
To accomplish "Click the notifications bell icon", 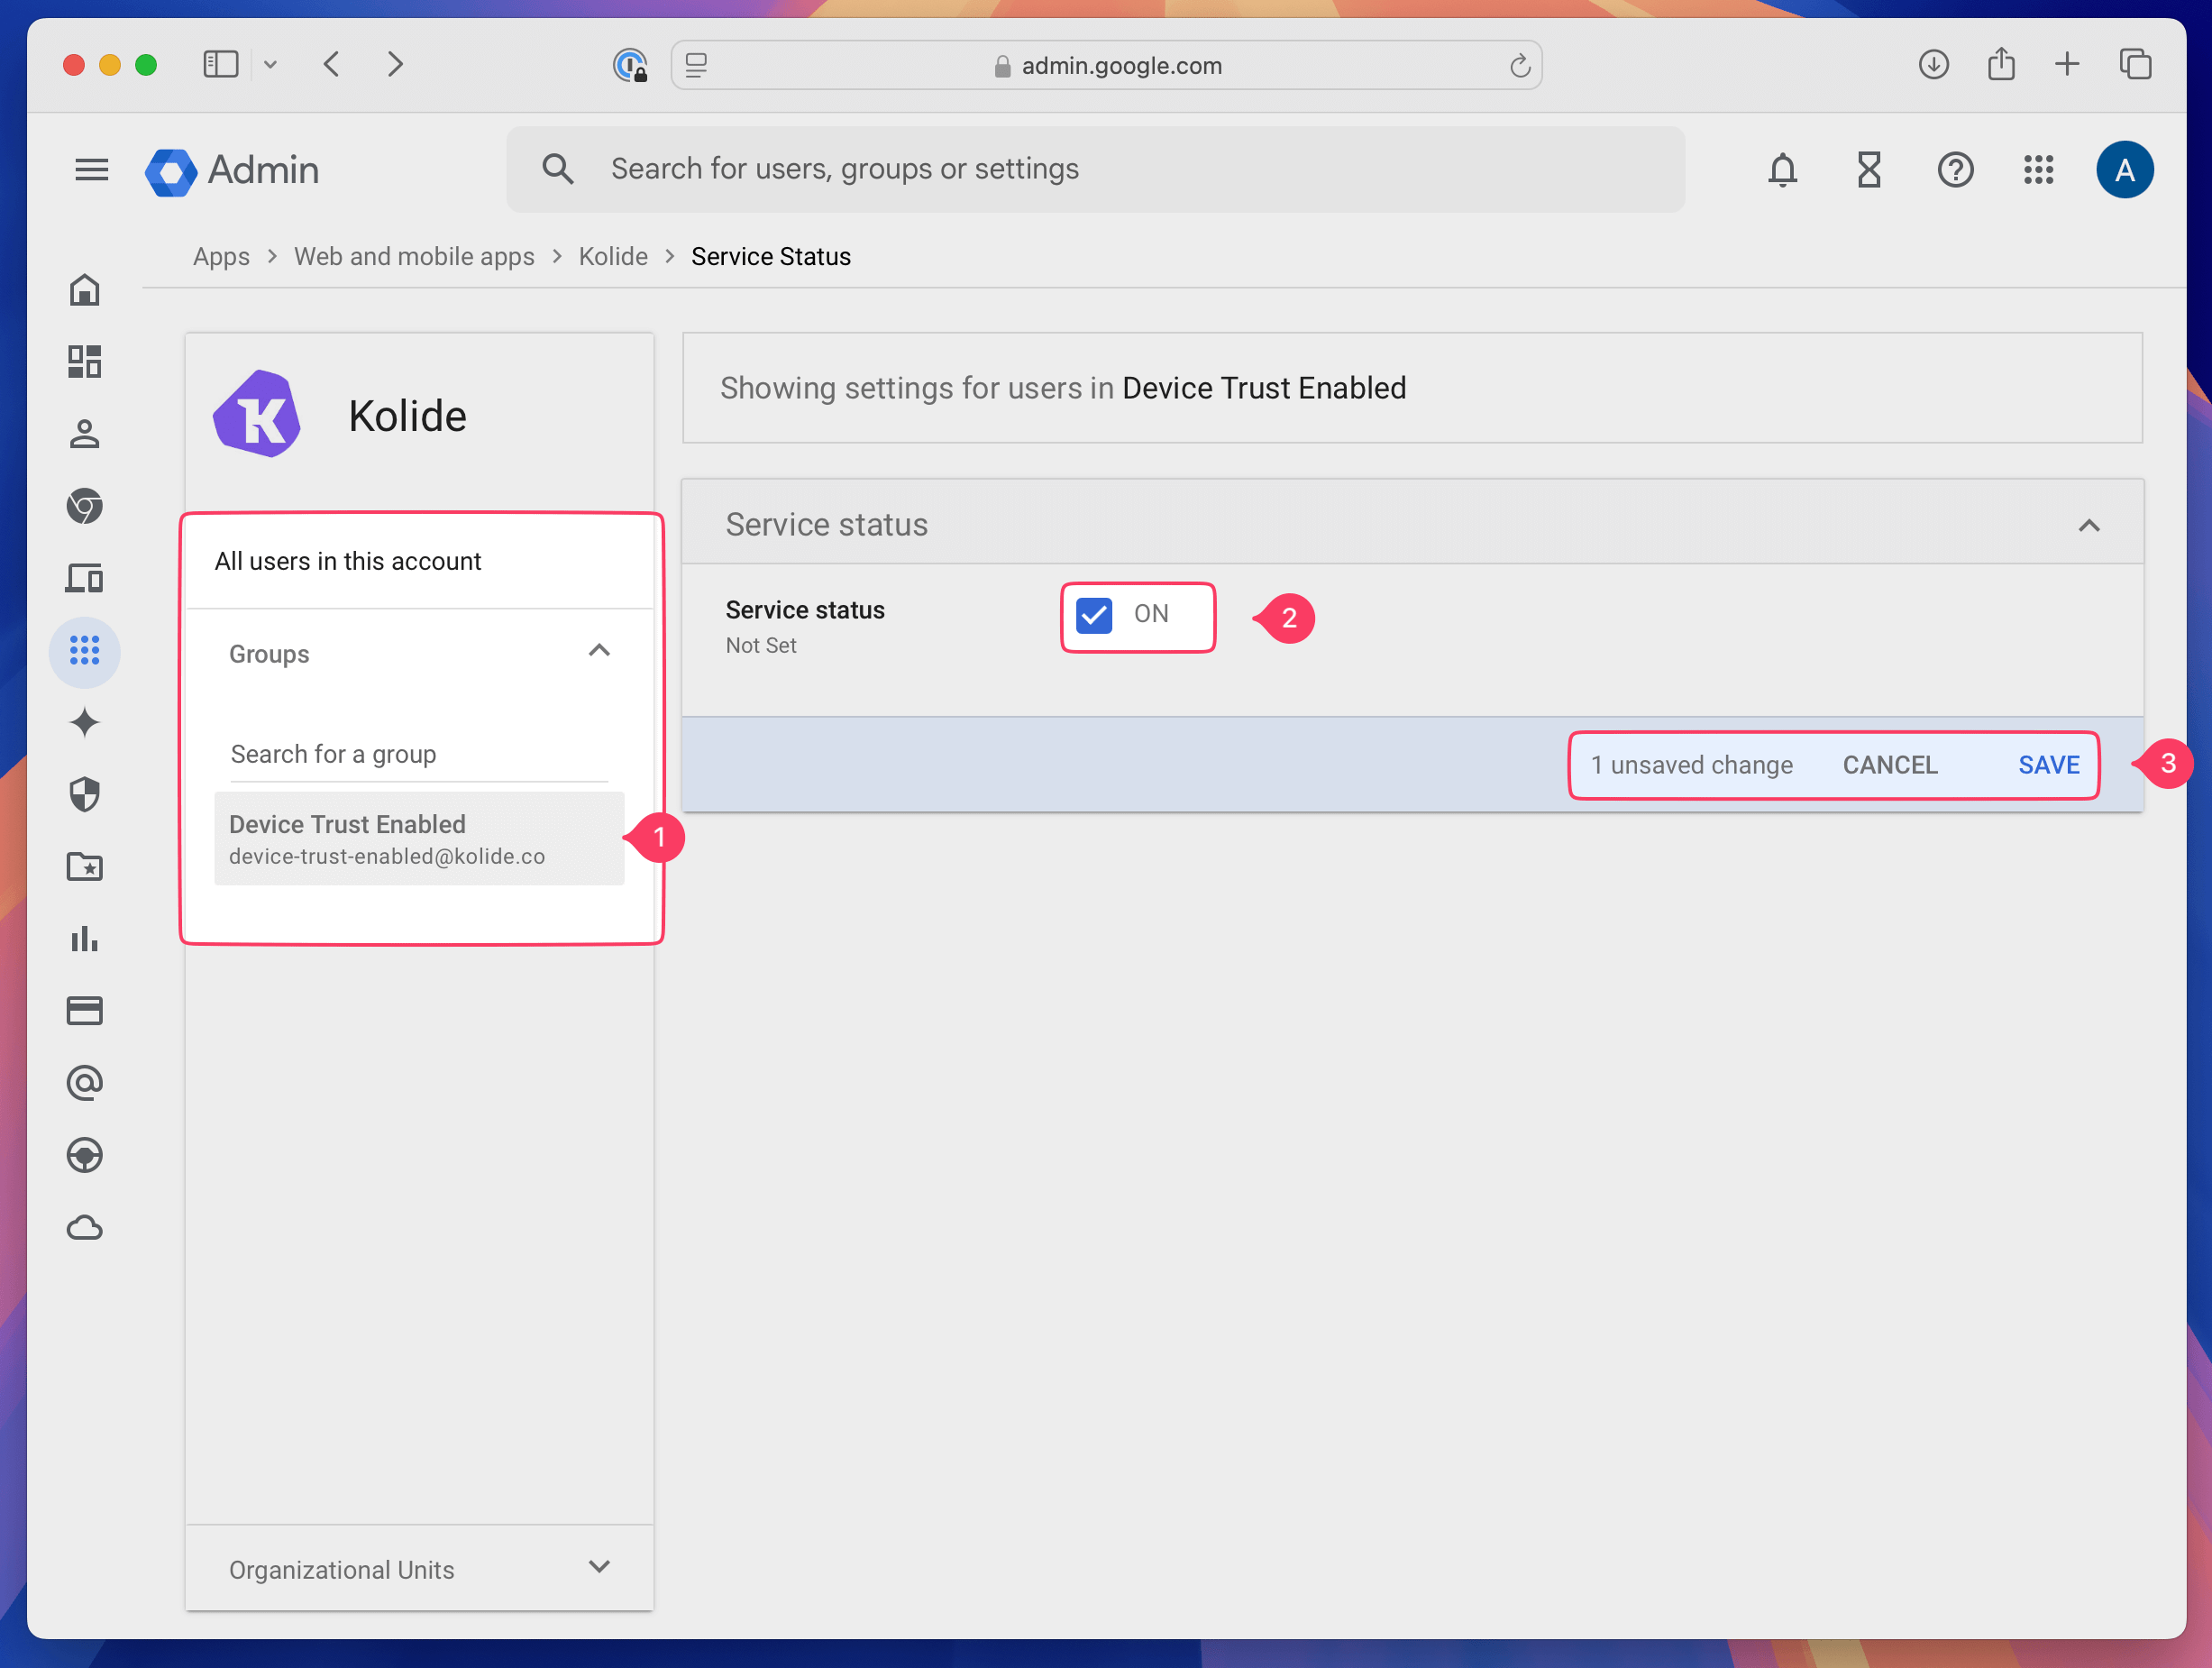I will [x=1782, y=170].
